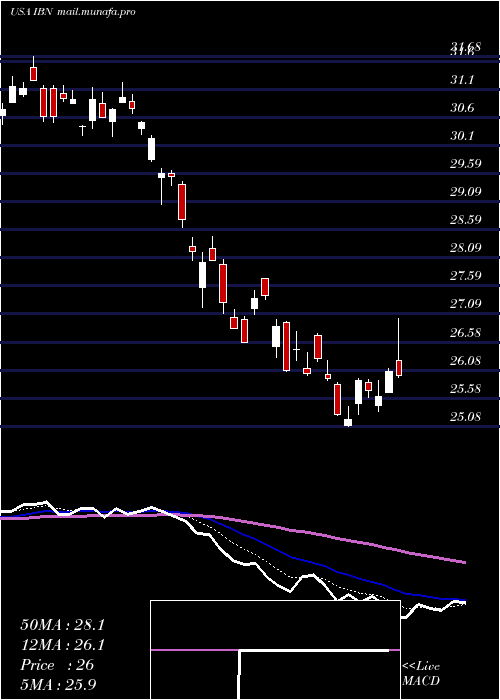Select the 29.59 price axis label
Screen dimensions: 500x700
pos(466,164)
